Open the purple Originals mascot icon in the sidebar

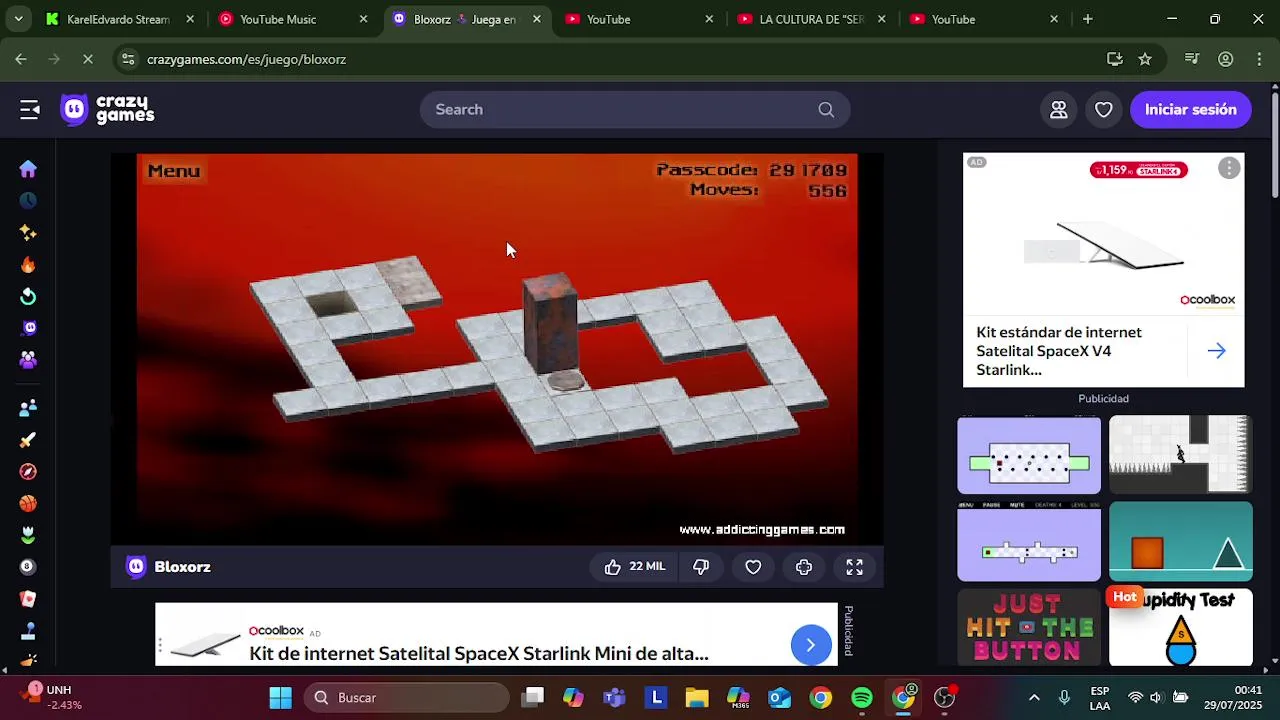[28, 328]
